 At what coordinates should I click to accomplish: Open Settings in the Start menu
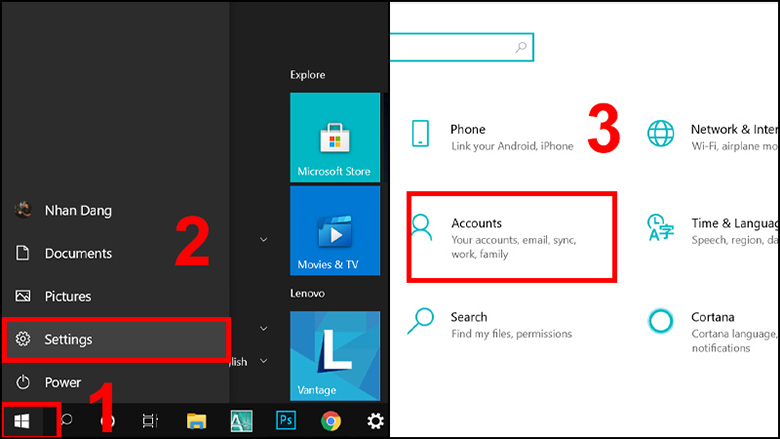115,340
